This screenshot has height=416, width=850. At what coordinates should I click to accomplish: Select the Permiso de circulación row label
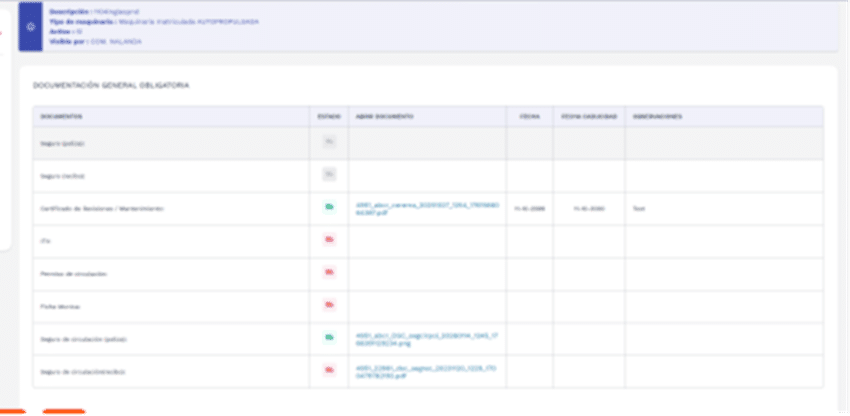[73, 273]
